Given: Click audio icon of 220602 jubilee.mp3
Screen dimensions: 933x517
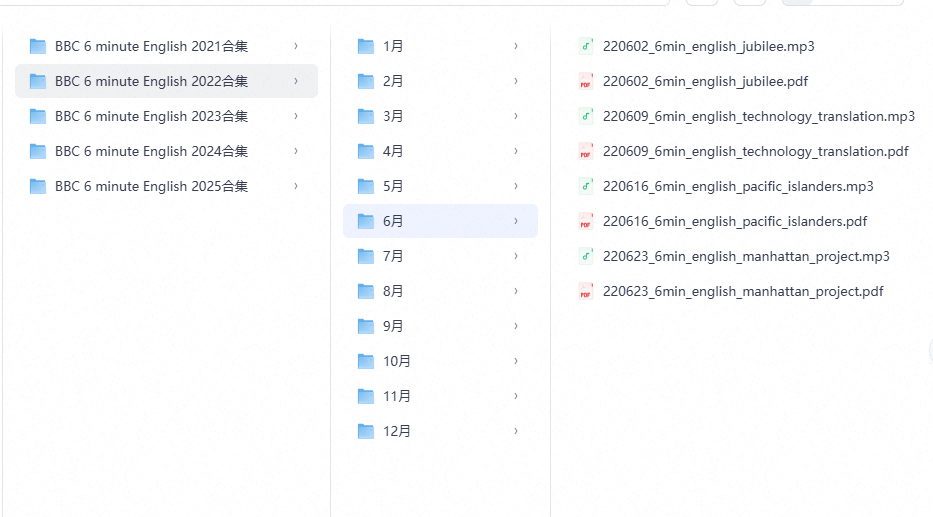Looking at the screenshot, I should coord(586,46).
